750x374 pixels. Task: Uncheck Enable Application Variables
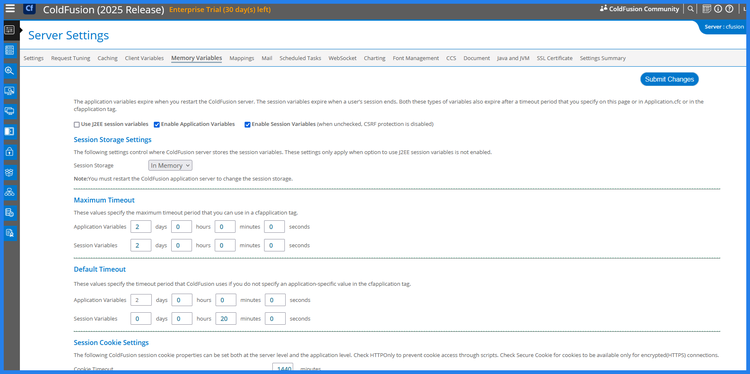click(x=156, y=124)
